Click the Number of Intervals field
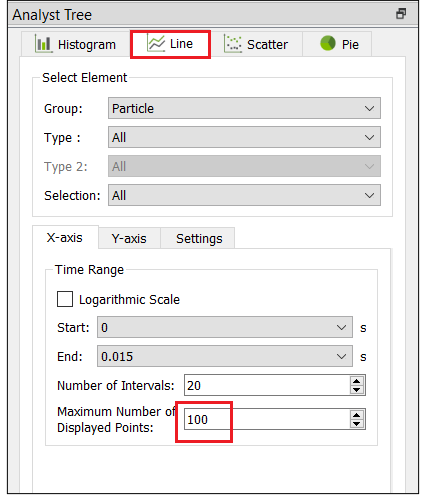 267,385
